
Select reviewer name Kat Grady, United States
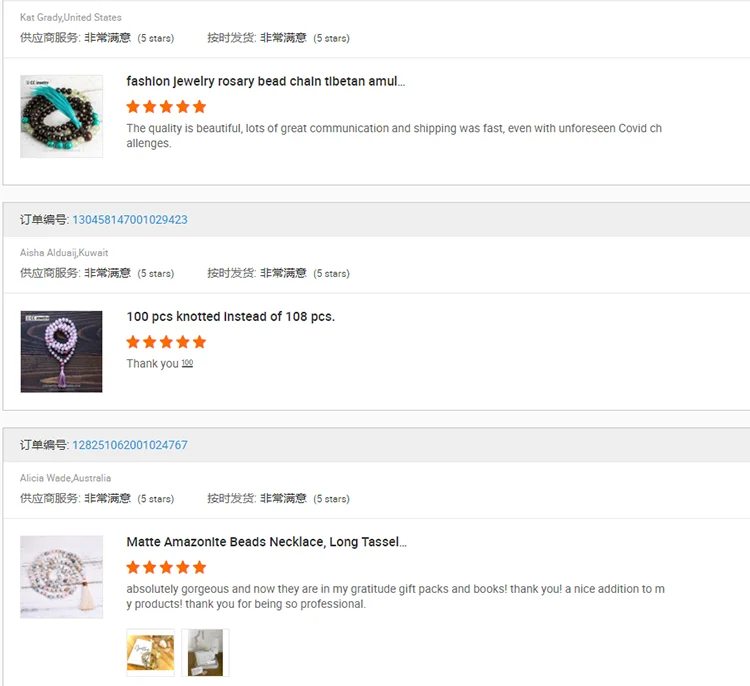point(71,17)
